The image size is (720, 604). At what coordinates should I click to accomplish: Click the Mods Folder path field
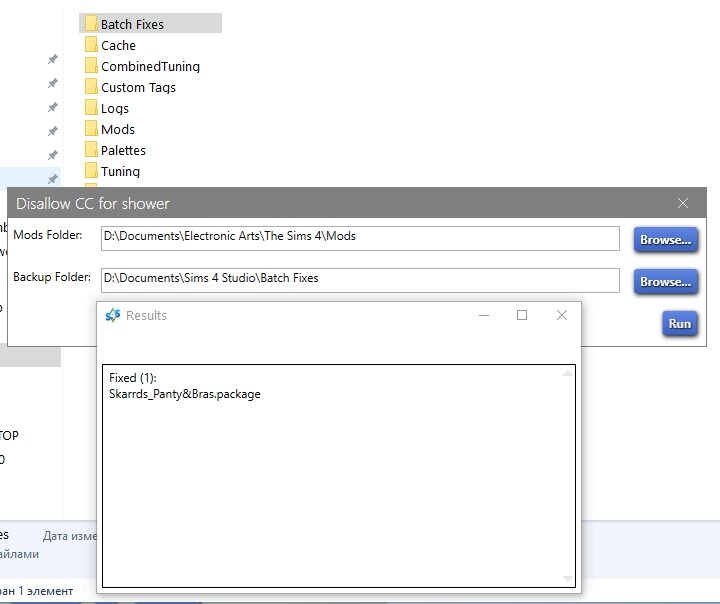(x=360, y=238)
